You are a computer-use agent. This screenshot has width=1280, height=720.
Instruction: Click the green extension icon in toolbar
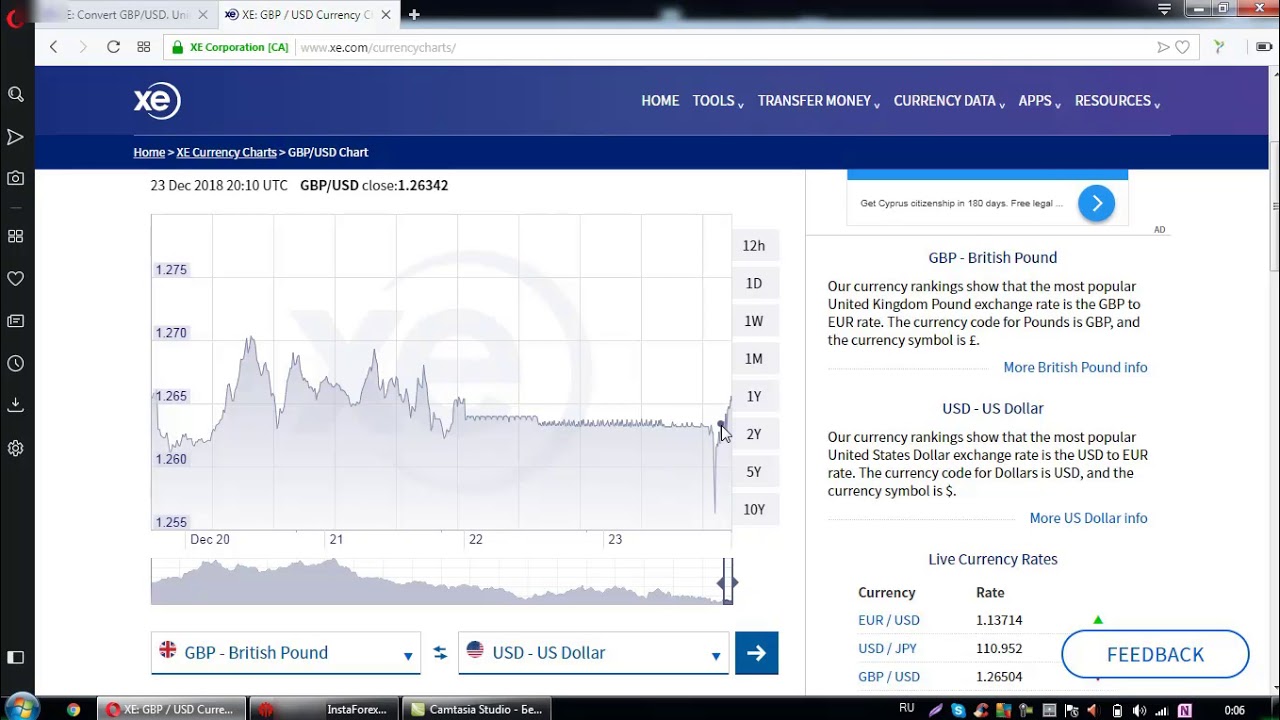(x=1219, y=47)
